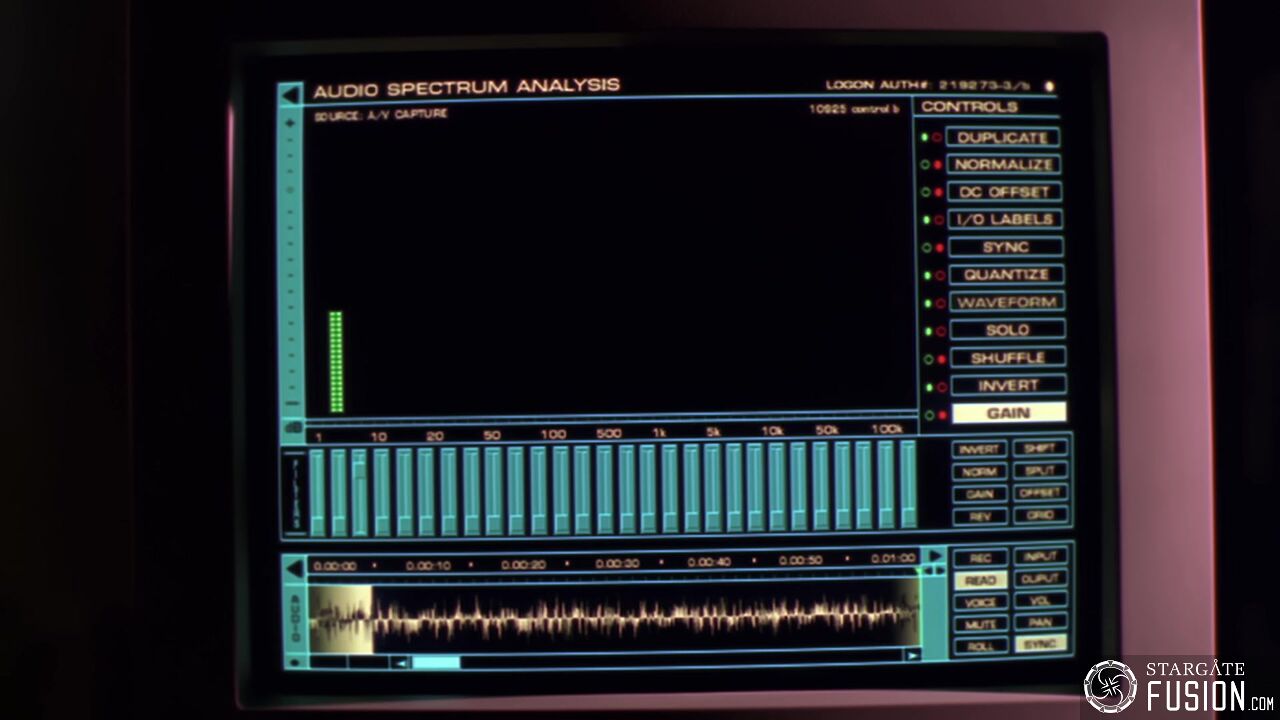1280x720 pixels.
Task: Click the DC OFFSET control button
Action: click(1004, 191)
